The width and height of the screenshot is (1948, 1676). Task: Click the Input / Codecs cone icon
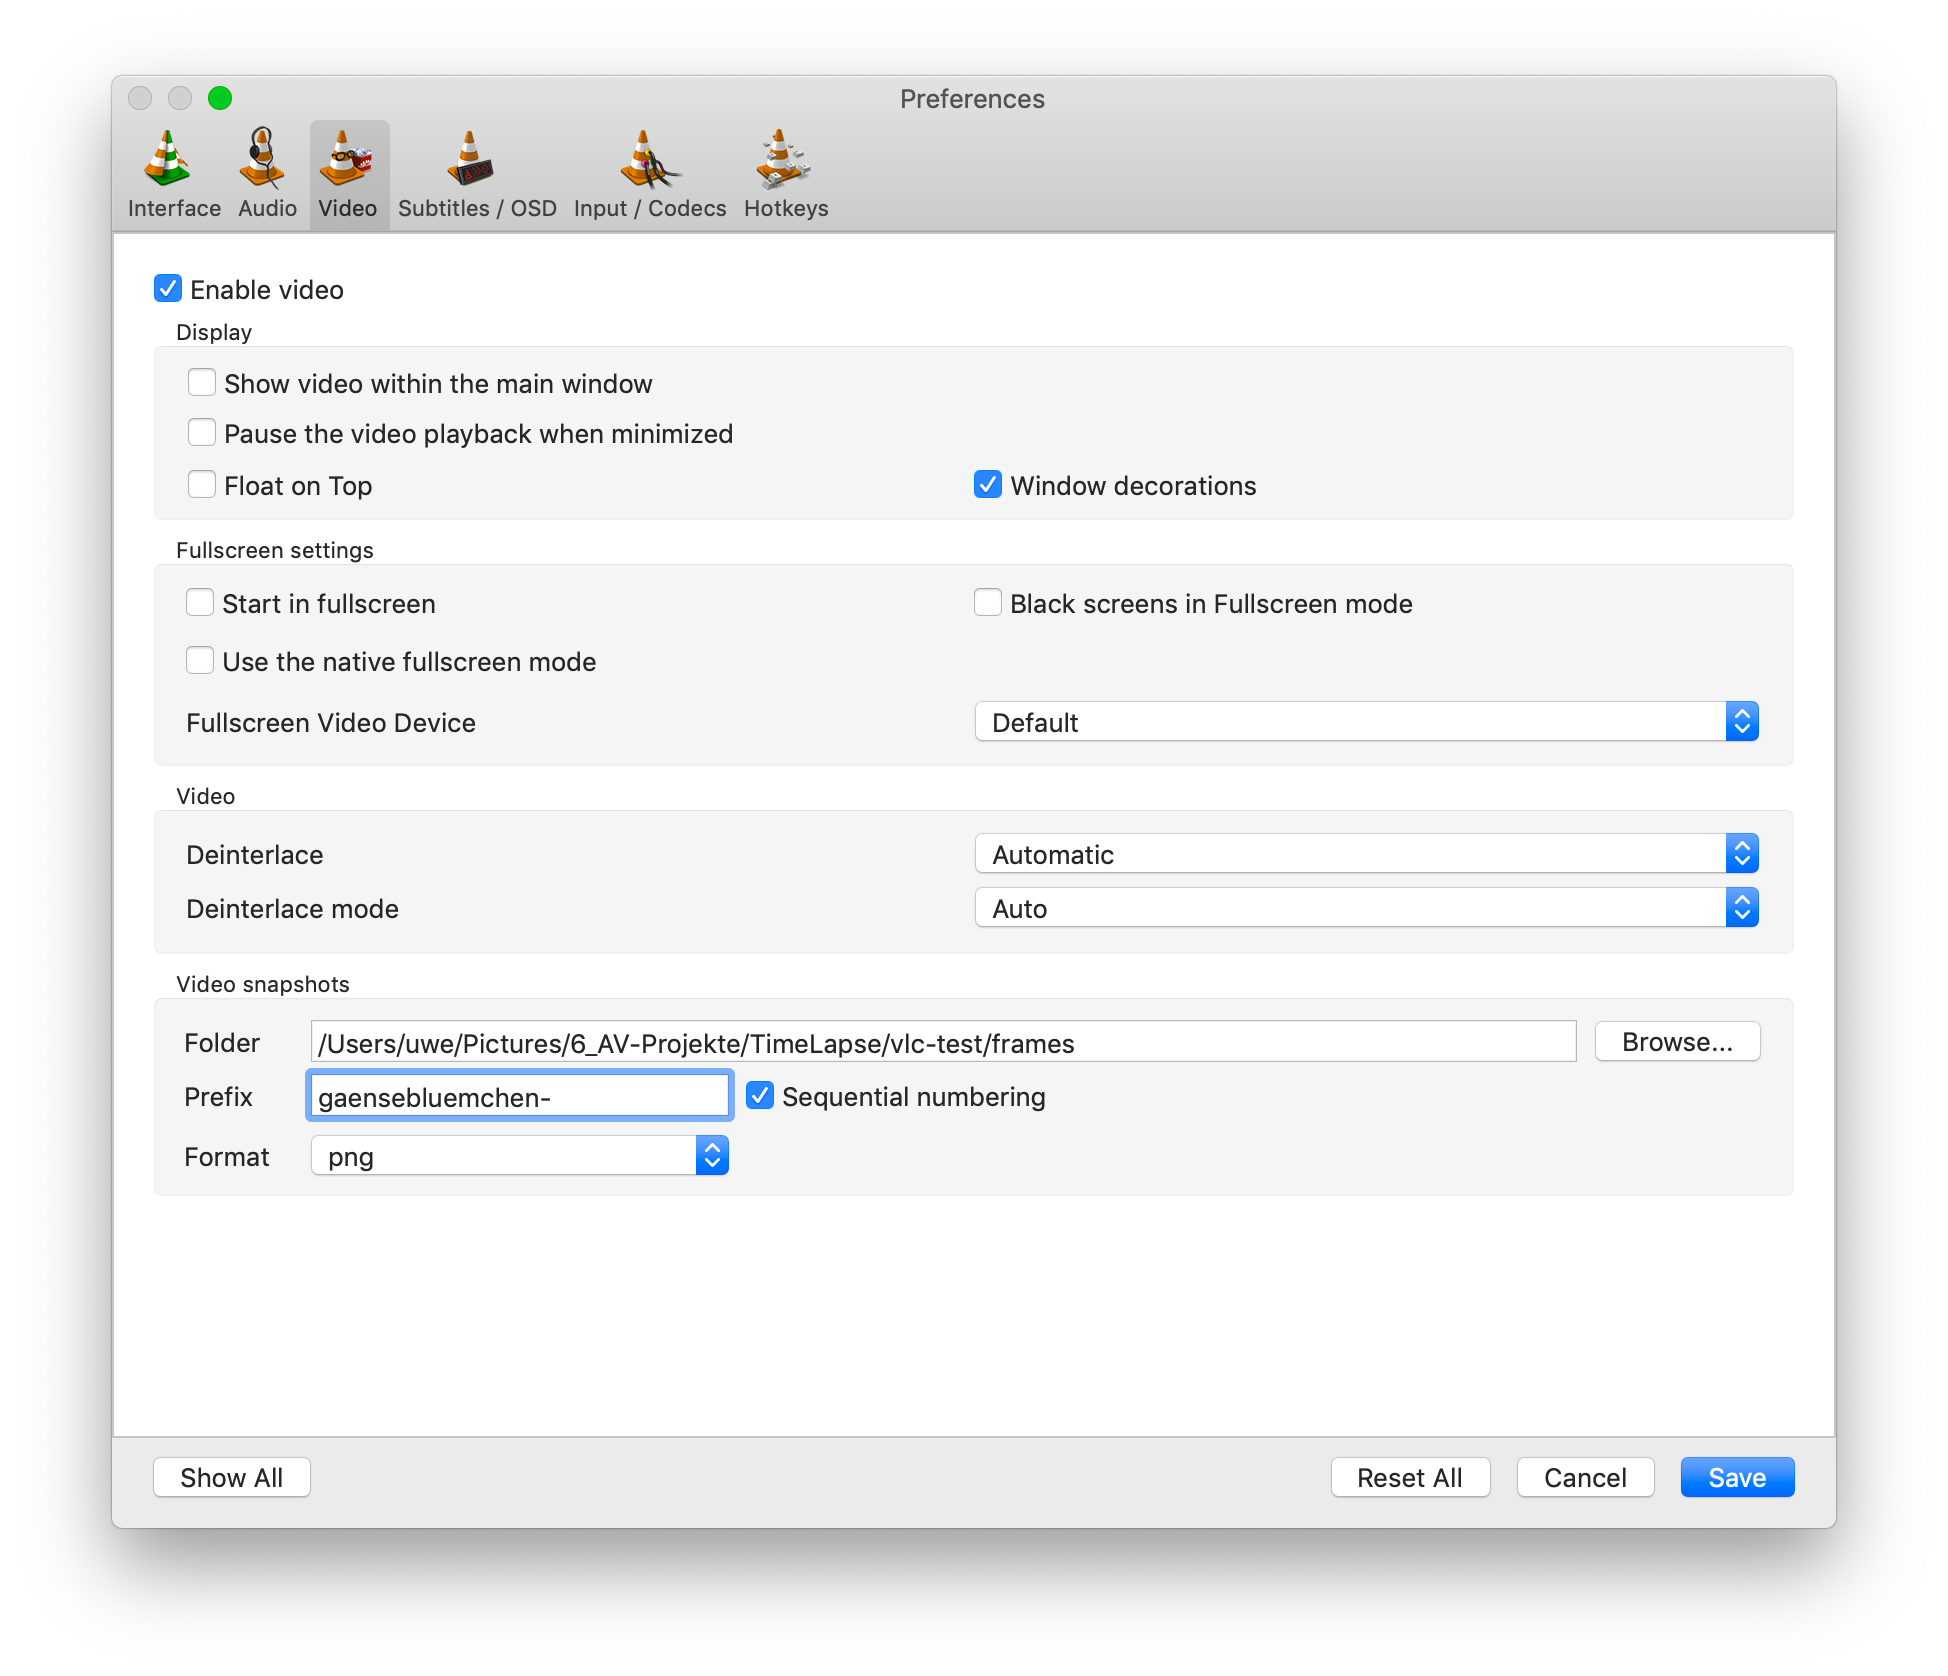coord(647,161)
